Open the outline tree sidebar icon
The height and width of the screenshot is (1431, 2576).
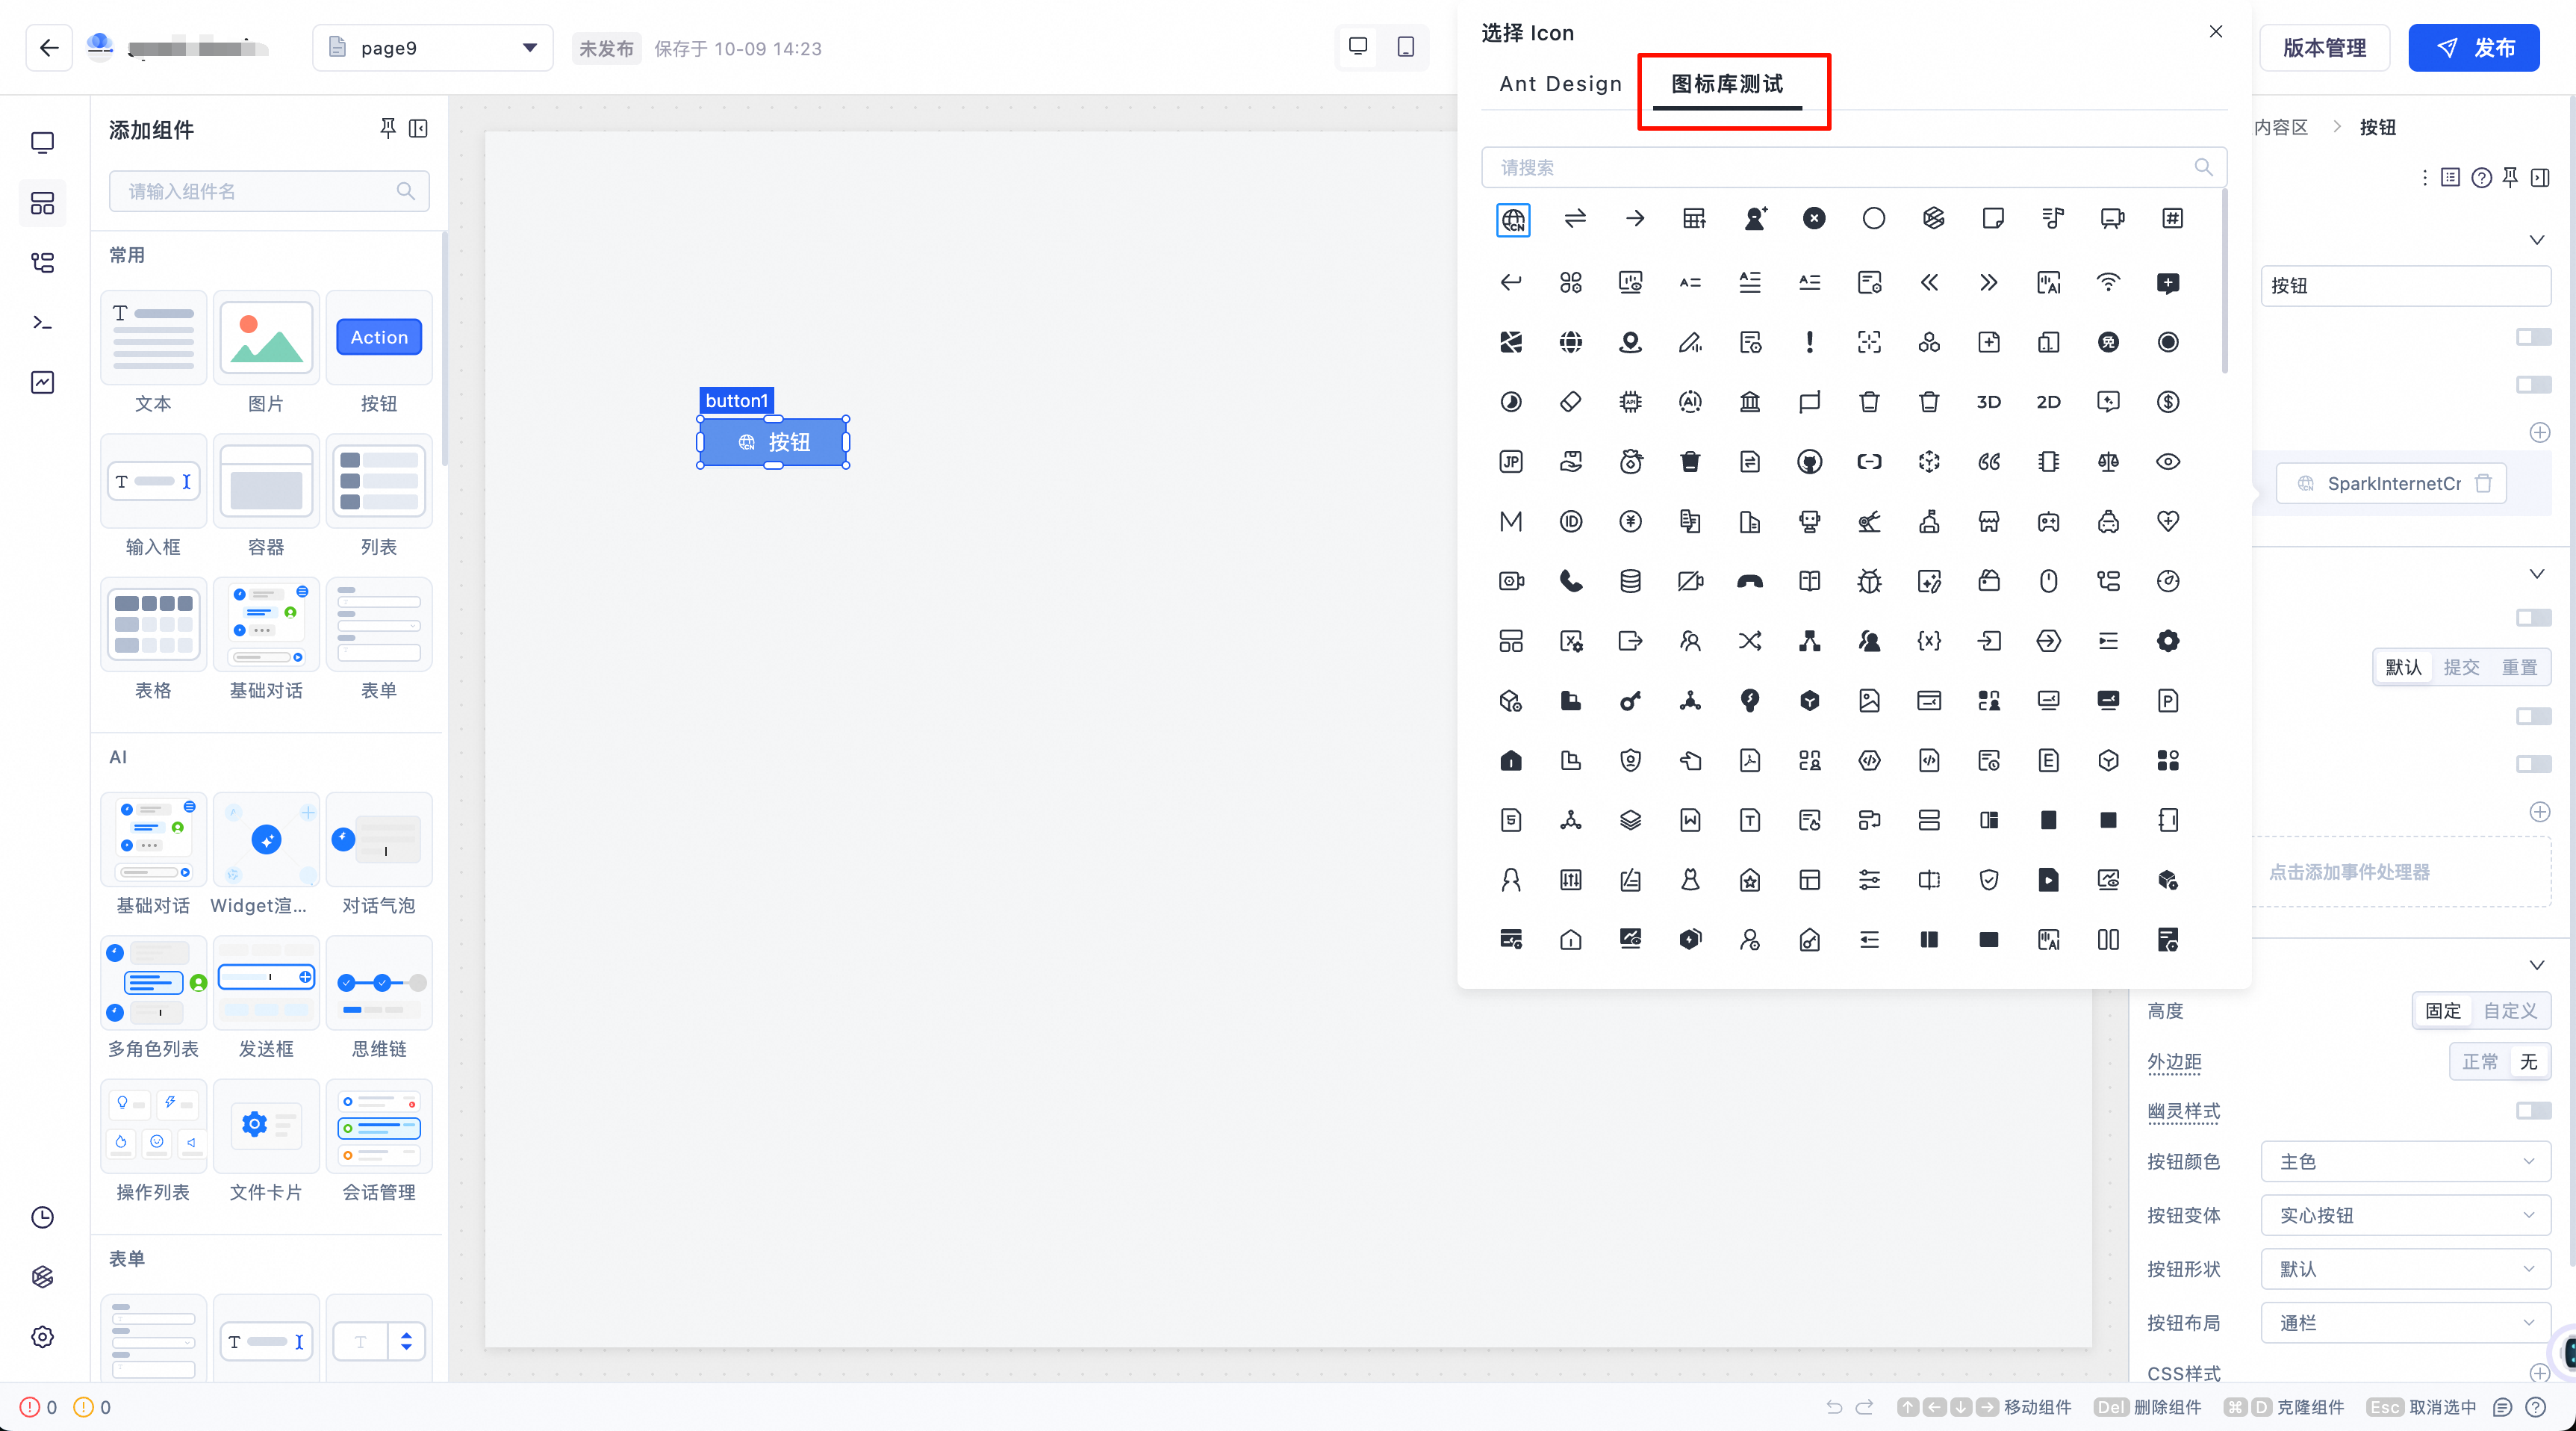click(42, 263)
